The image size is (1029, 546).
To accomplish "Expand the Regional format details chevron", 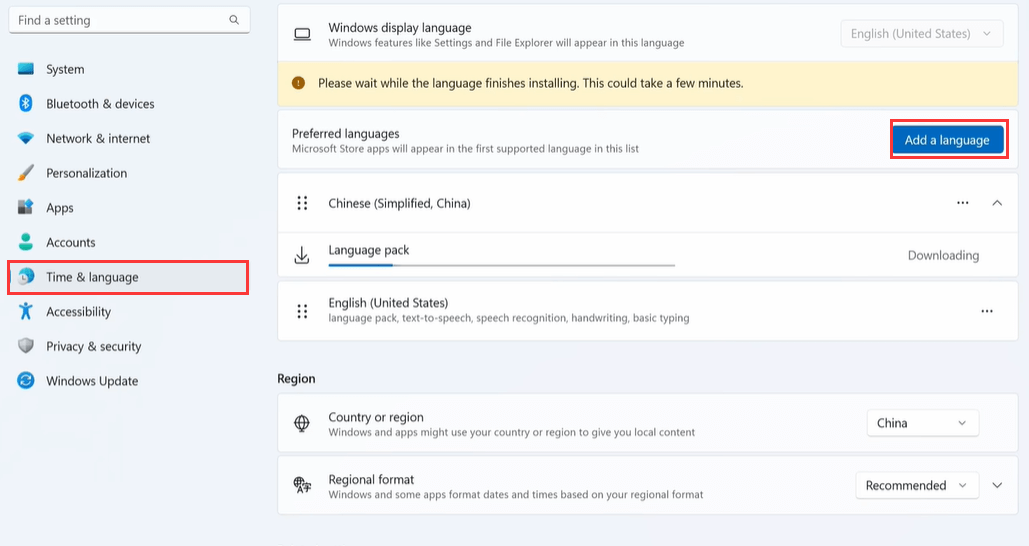I will pos(997,485).
